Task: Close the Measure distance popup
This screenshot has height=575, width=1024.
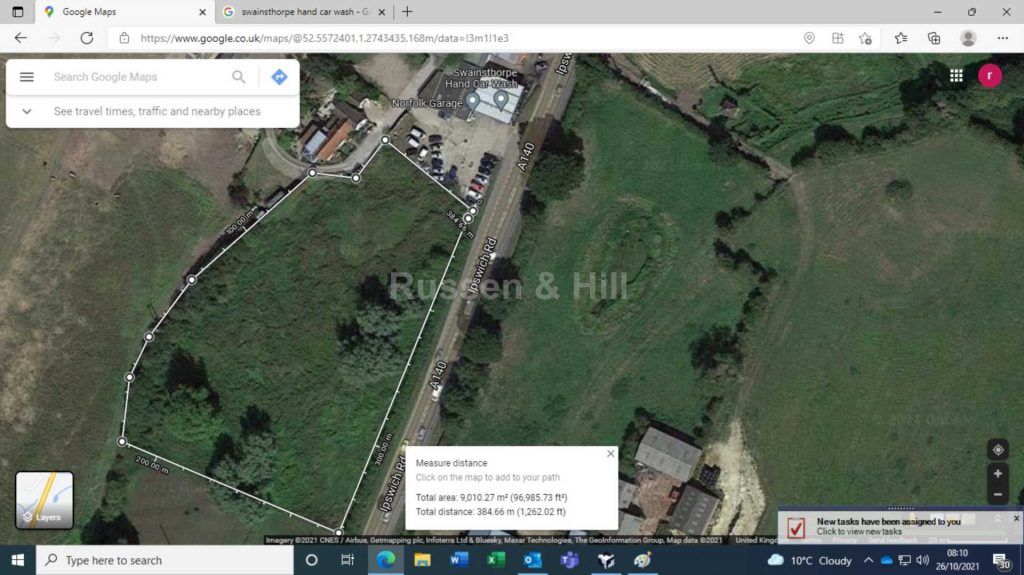Action: pos(610,453)
